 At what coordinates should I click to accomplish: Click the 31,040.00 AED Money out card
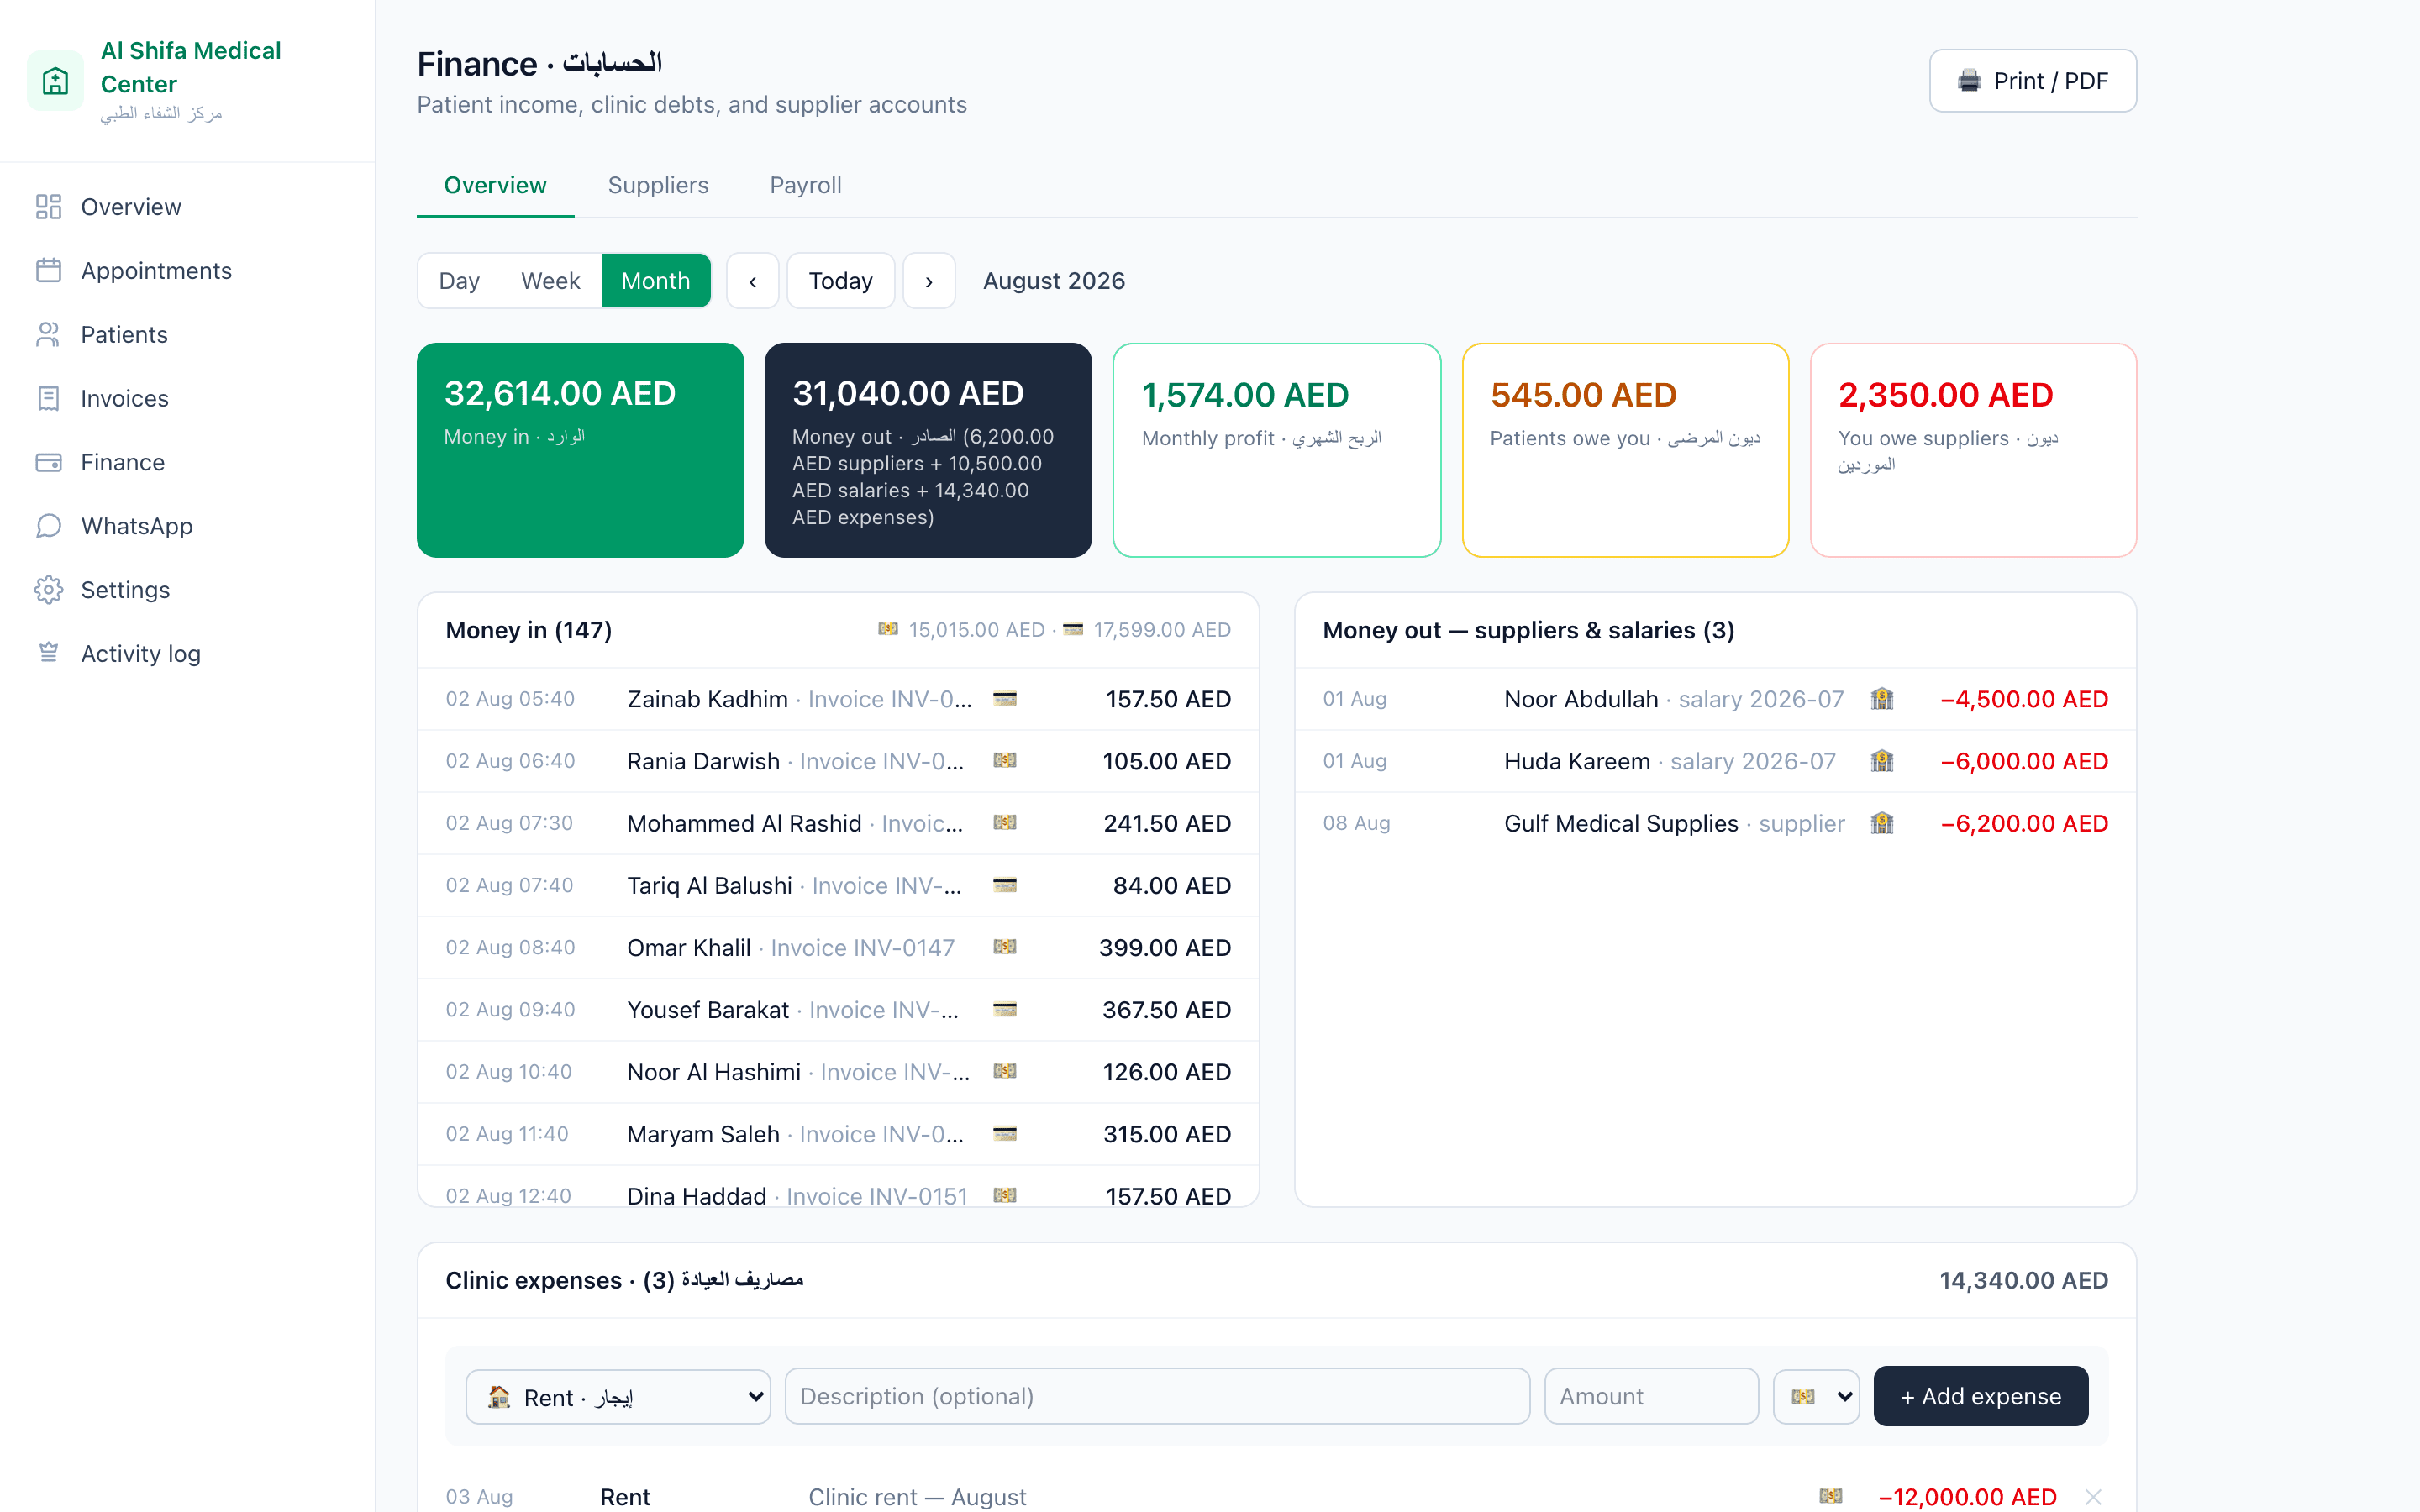pos(928,450)
